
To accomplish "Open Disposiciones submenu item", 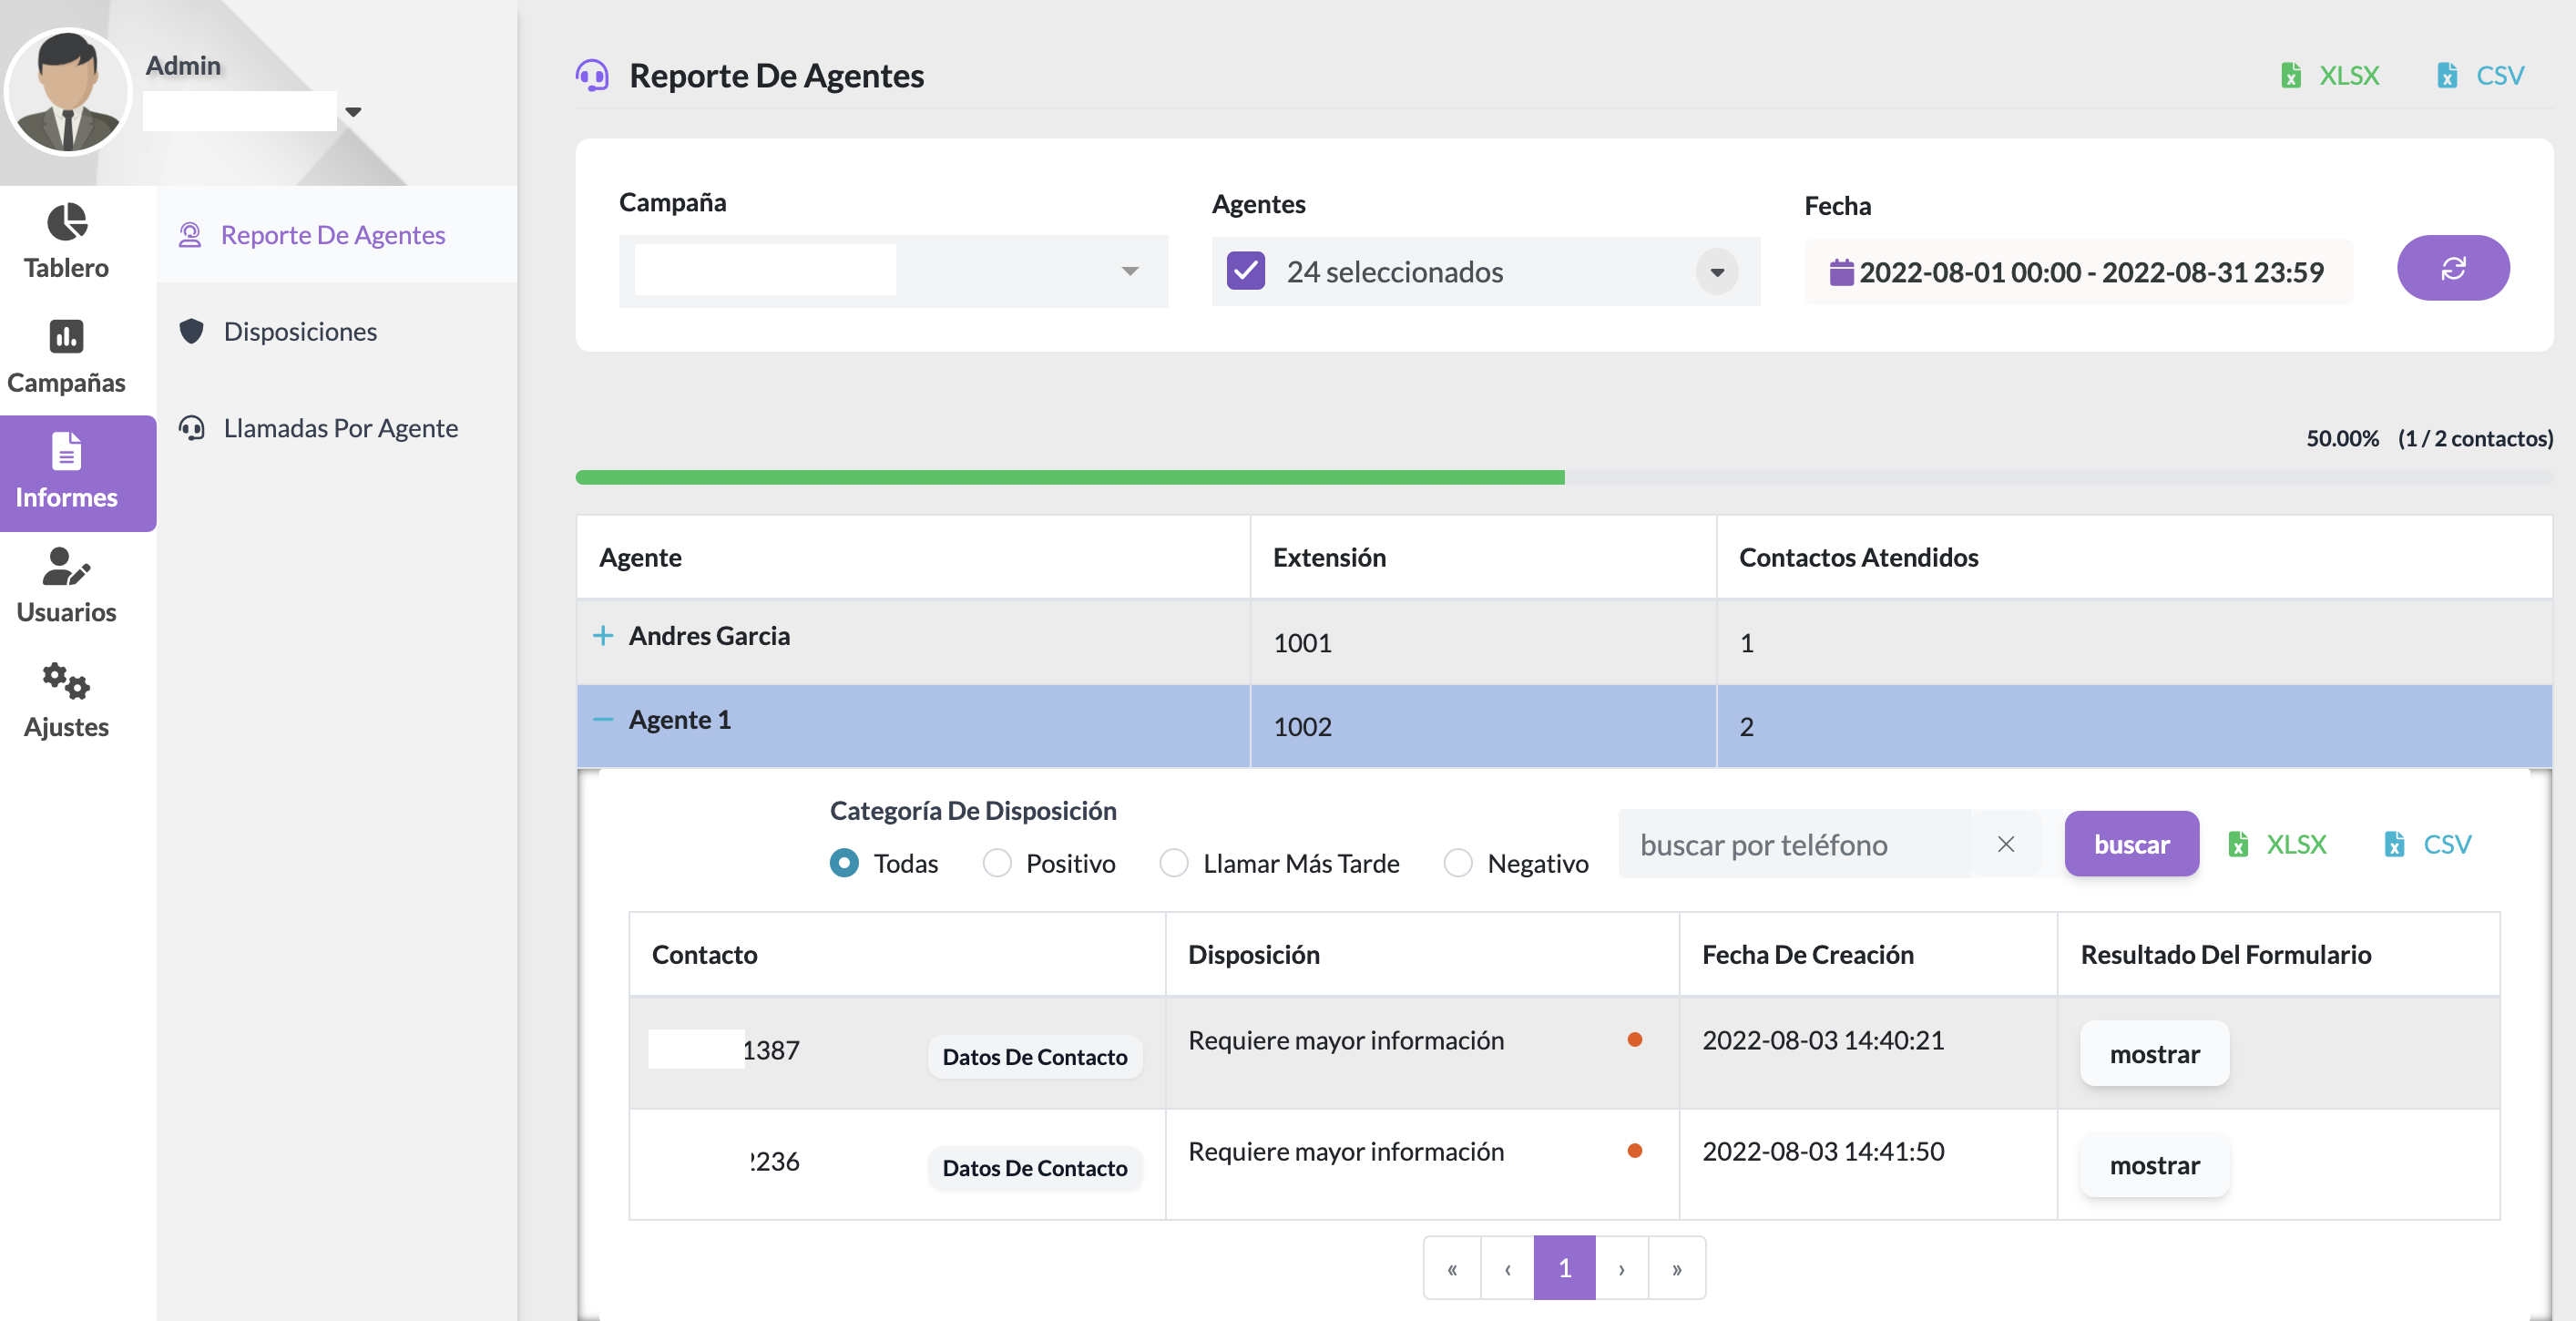I will click(x=300, y=332).
